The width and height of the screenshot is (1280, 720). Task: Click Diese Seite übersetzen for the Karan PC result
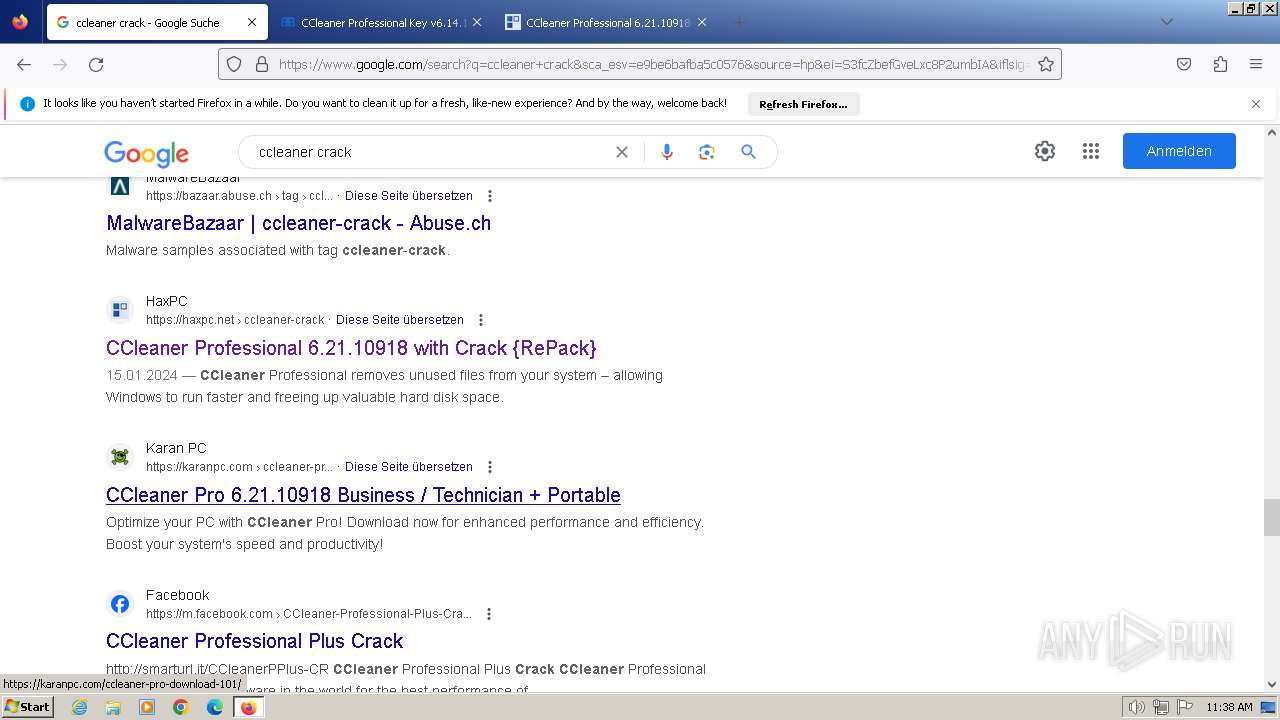409,467
